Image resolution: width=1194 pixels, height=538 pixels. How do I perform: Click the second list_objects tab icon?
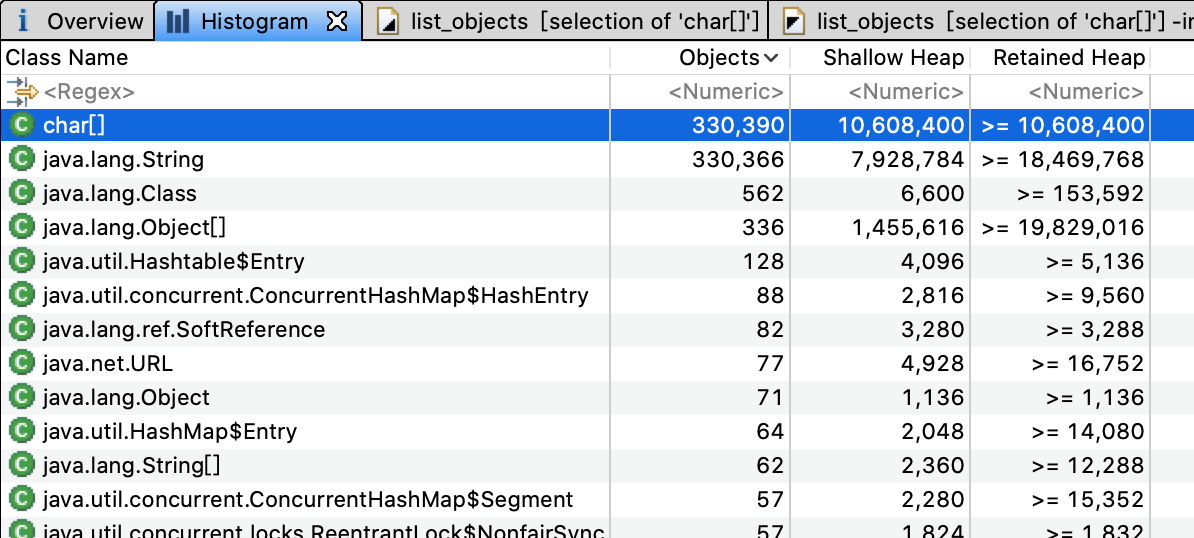pos(794,21)
